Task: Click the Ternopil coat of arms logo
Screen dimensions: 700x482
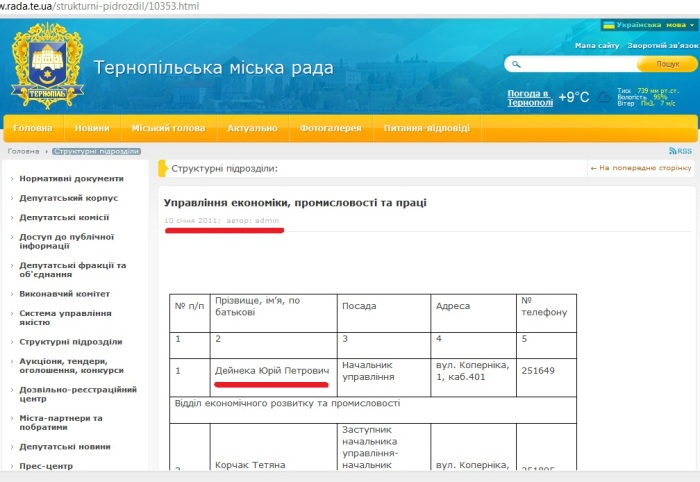Action: point(47,66)
